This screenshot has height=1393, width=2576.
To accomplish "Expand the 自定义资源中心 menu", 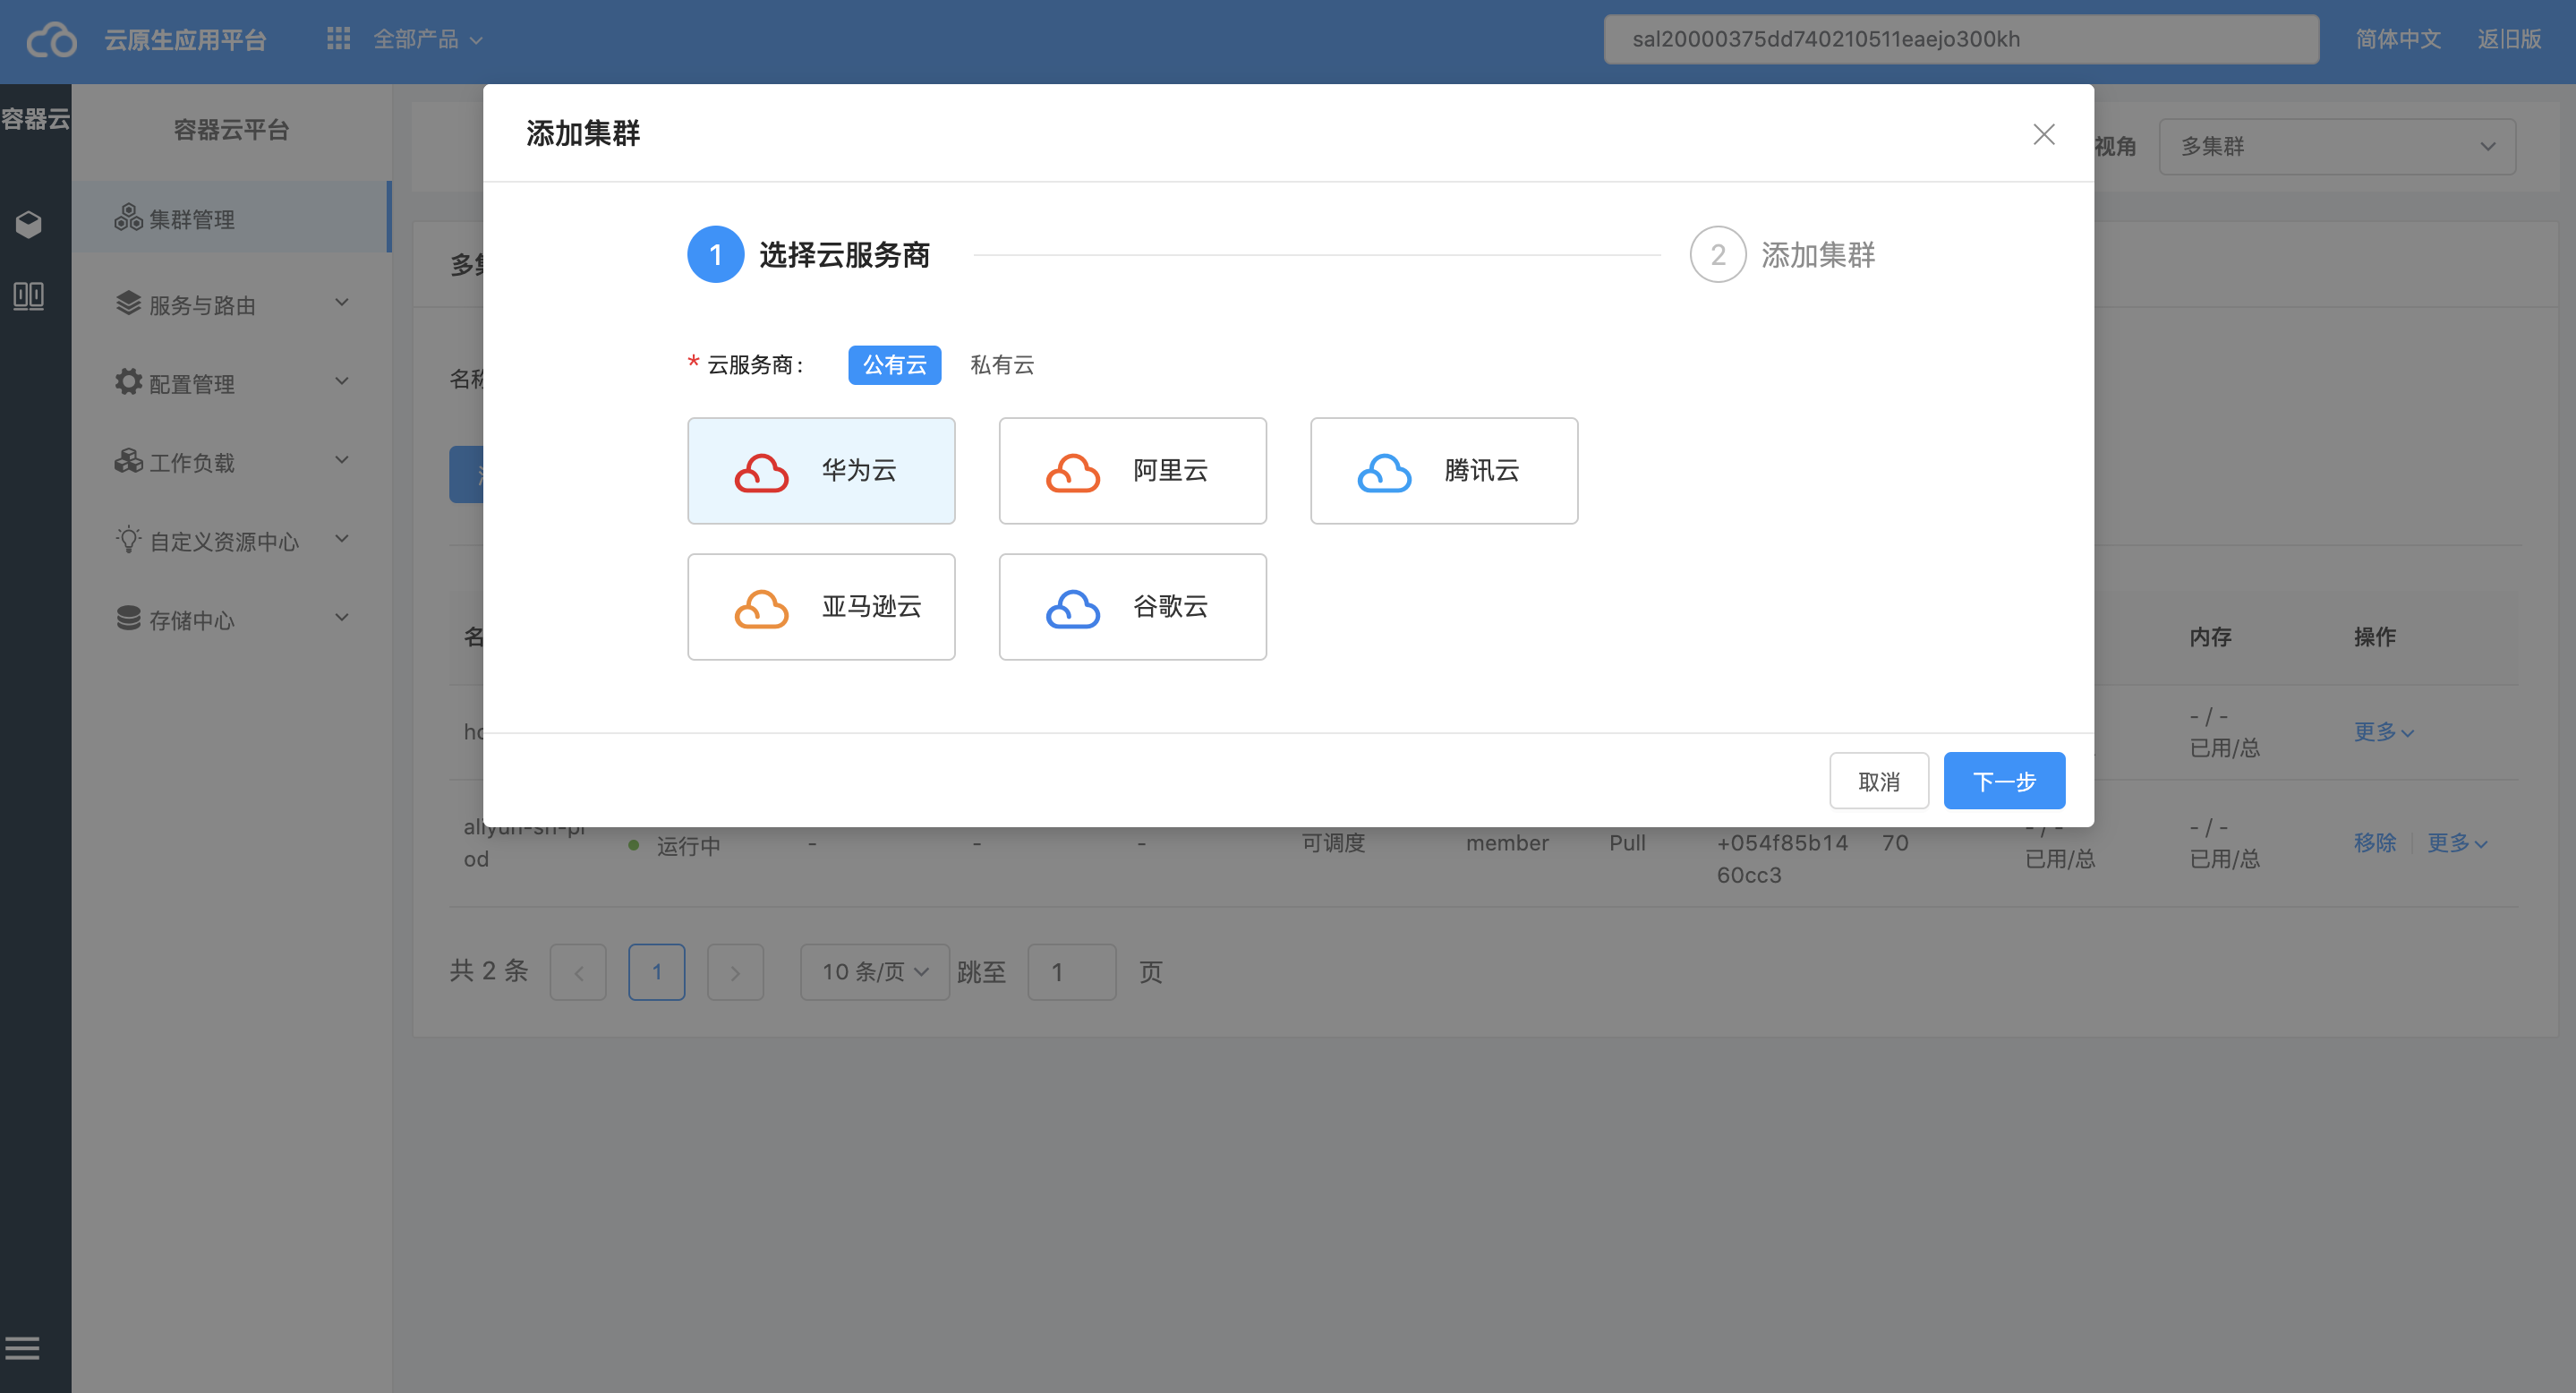I will click(x=342, y=540).
